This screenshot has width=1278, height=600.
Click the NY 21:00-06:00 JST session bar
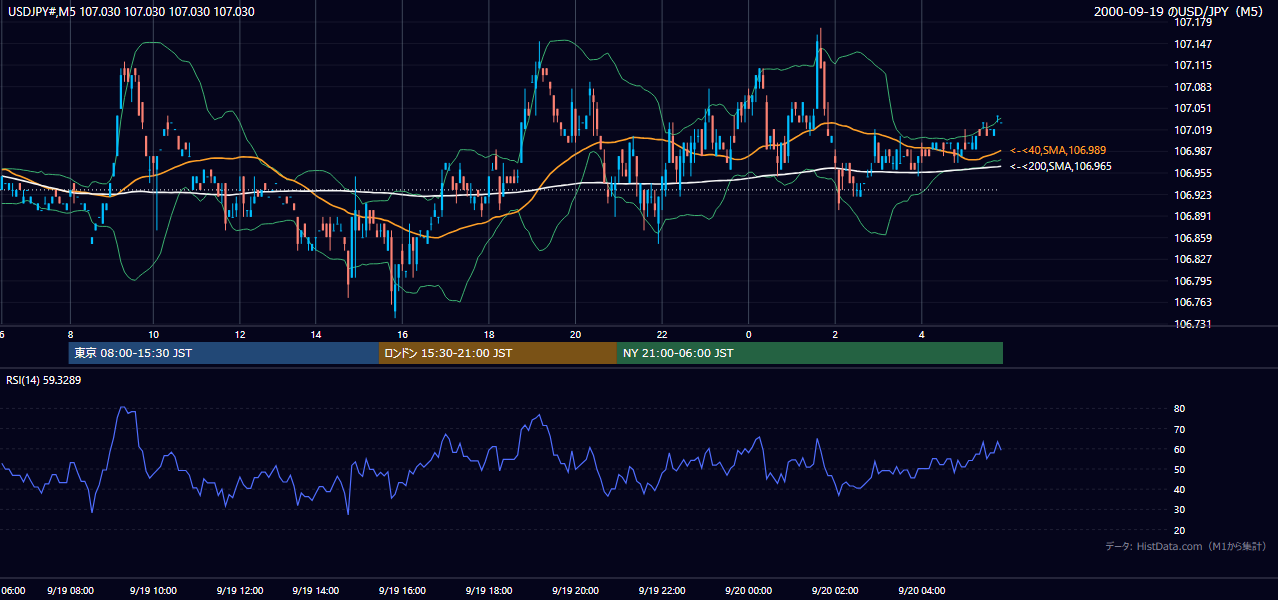810,353
